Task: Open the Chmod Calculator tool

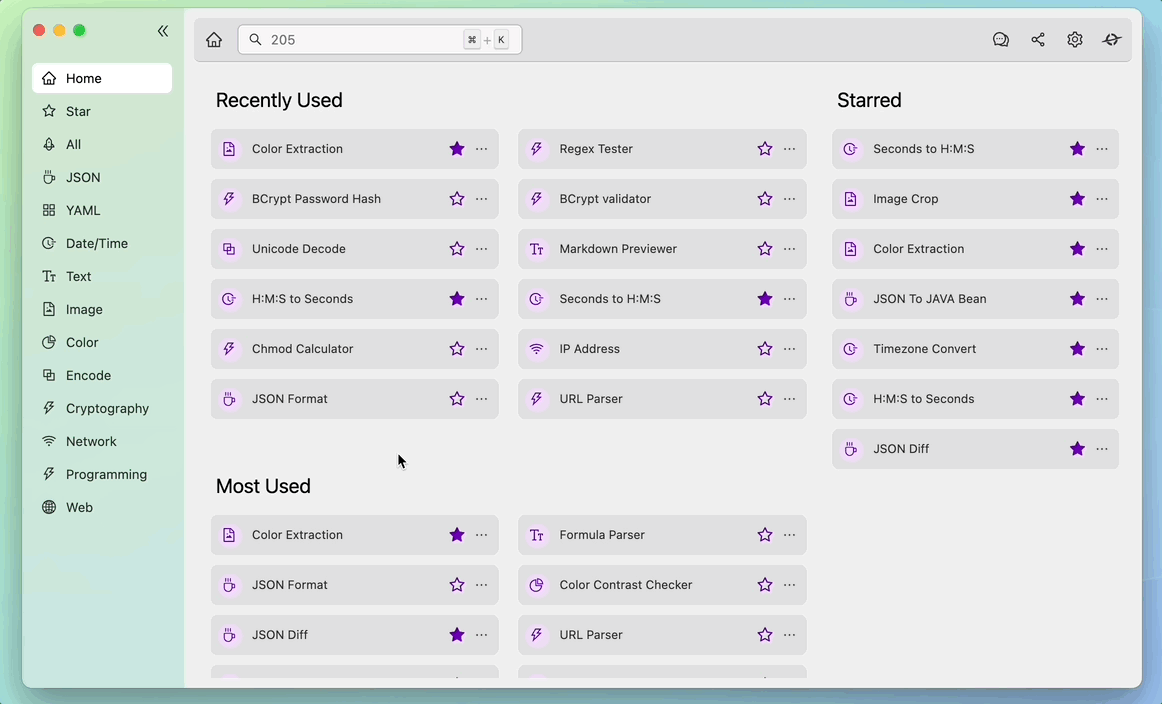Action: 354,349
